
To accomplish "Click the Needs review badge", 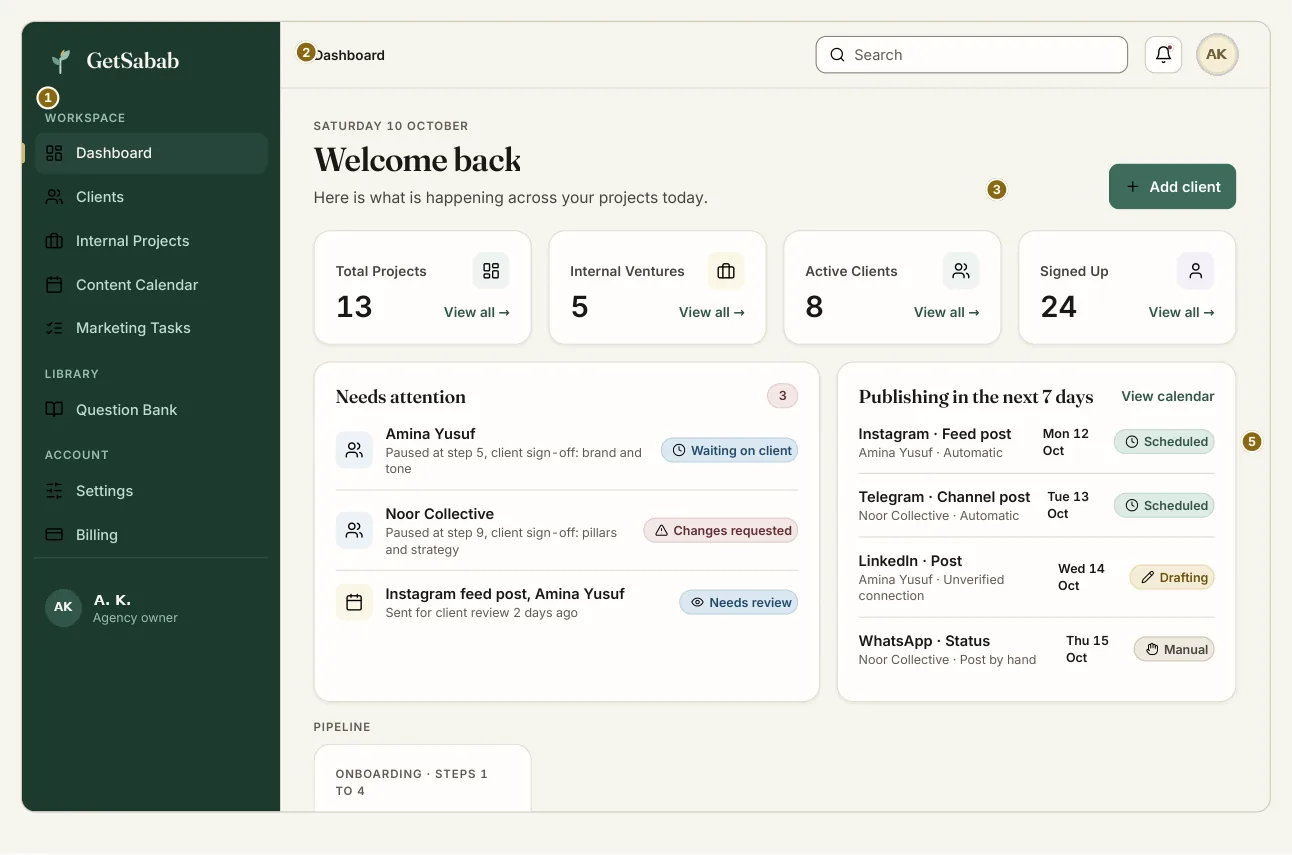I will click(739, 602).
